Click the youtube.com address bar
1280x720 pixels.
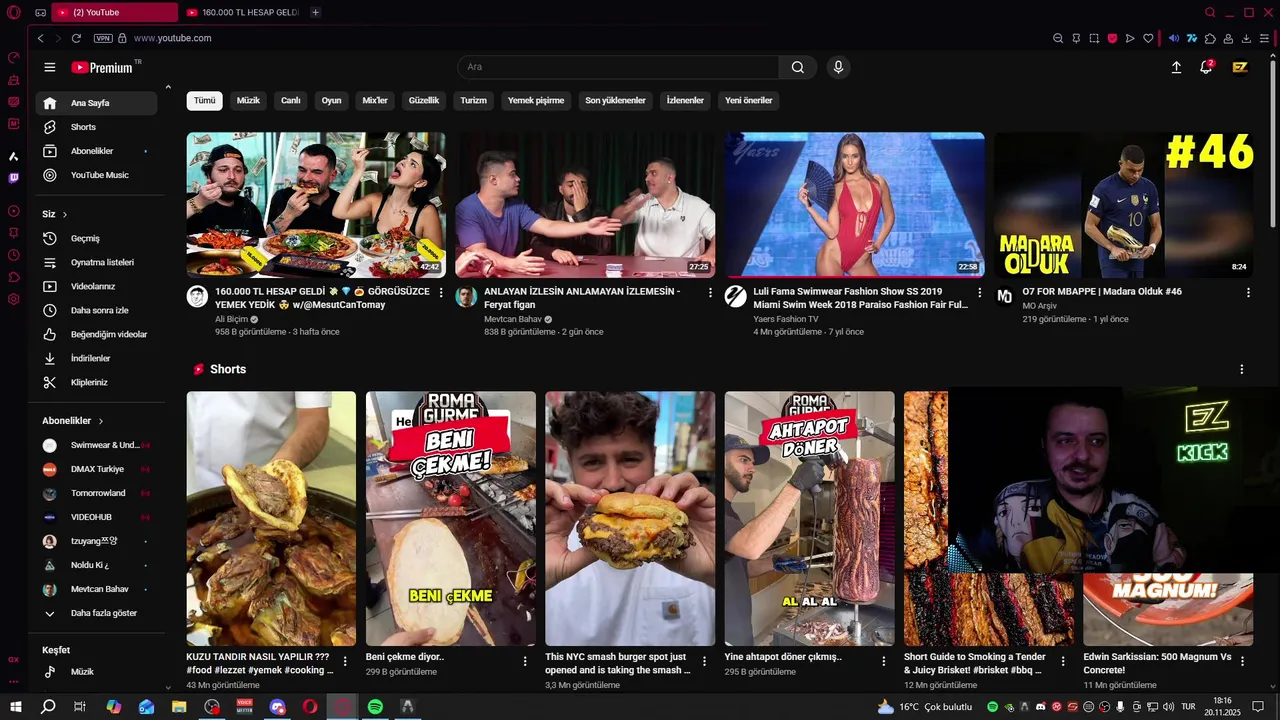pyautogui.click(x=173, y=38)
